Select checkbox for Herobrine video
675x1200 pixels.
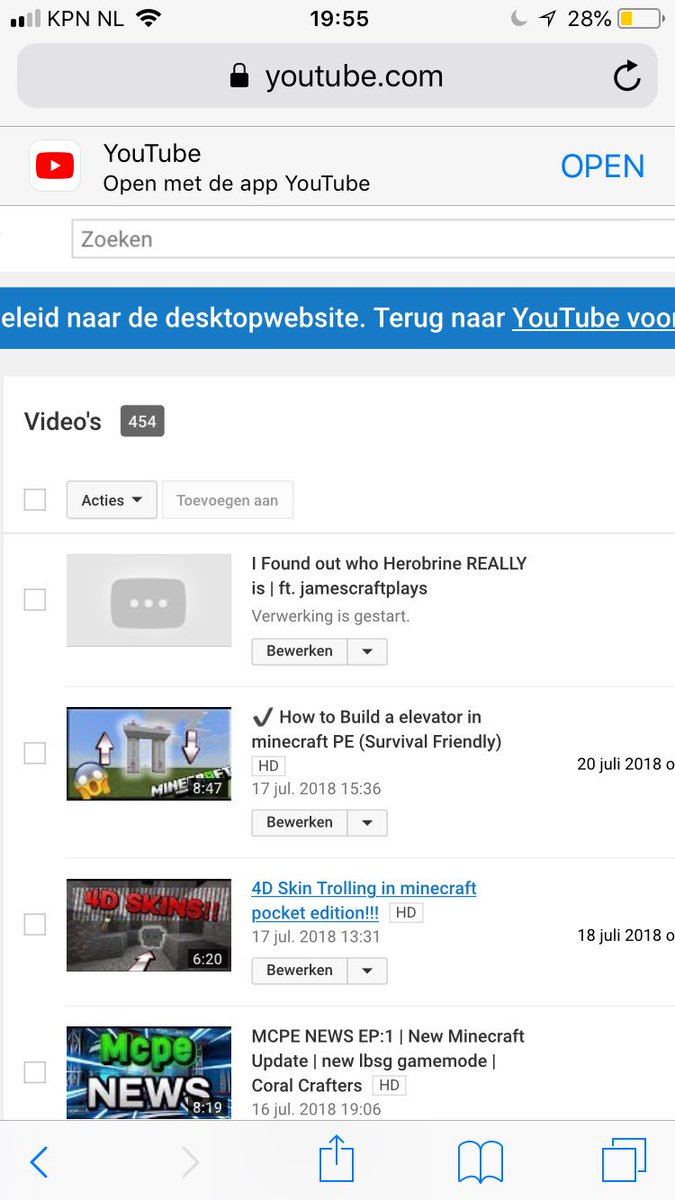click(x=35, y=599)
